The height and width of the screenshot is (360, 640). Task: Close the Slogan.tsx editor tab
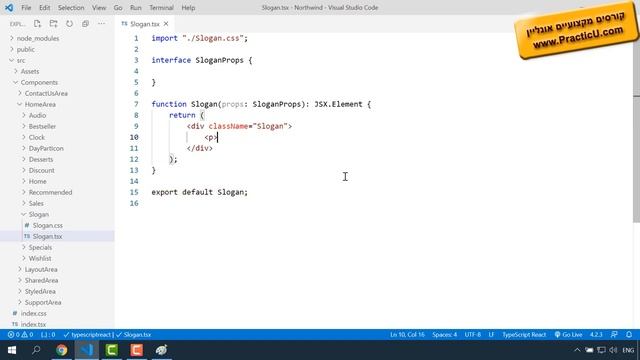[x=166, y=24]
